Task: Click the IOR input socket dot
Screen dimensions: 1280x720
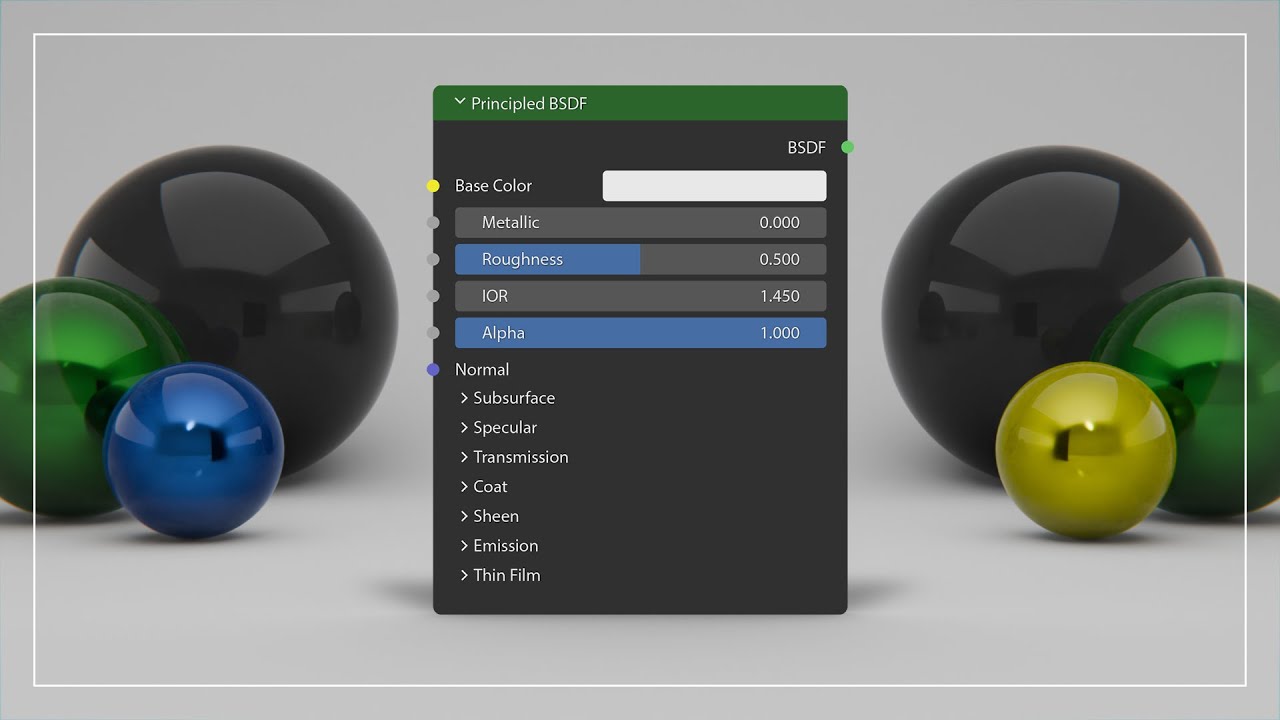Action: click(433, 296)
